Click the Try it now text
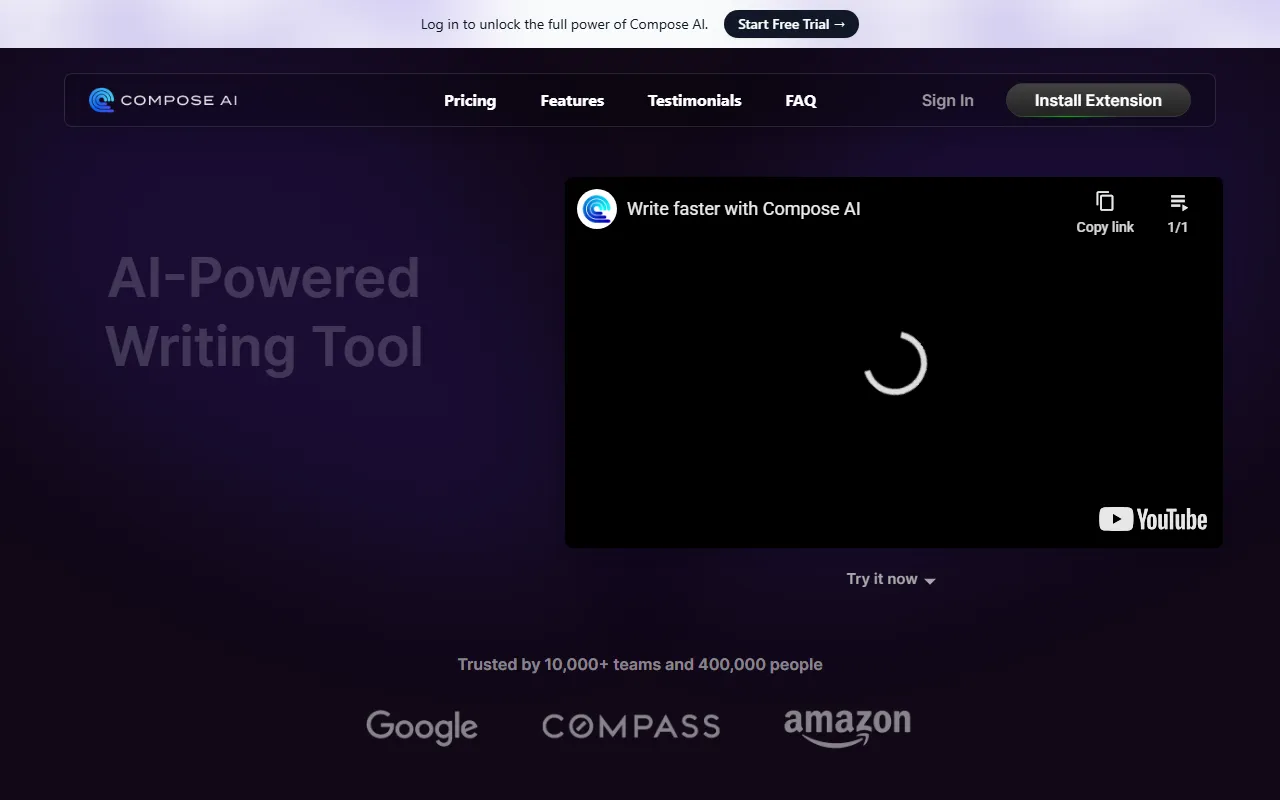The width and height of the screenshot is (1280, 800). point(881,579)
